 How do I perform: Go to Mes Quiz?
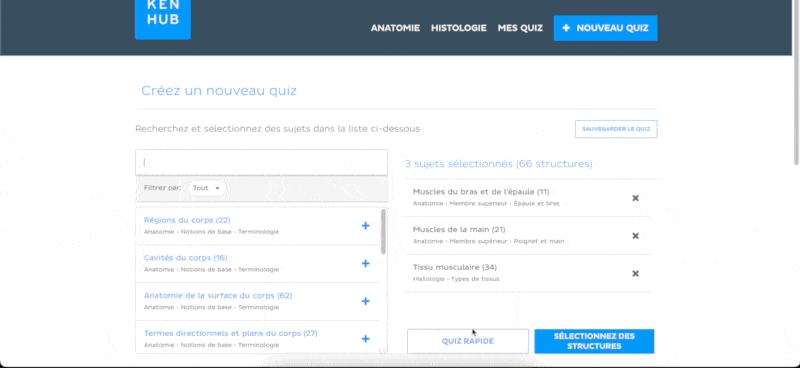(x=520, y=28)
